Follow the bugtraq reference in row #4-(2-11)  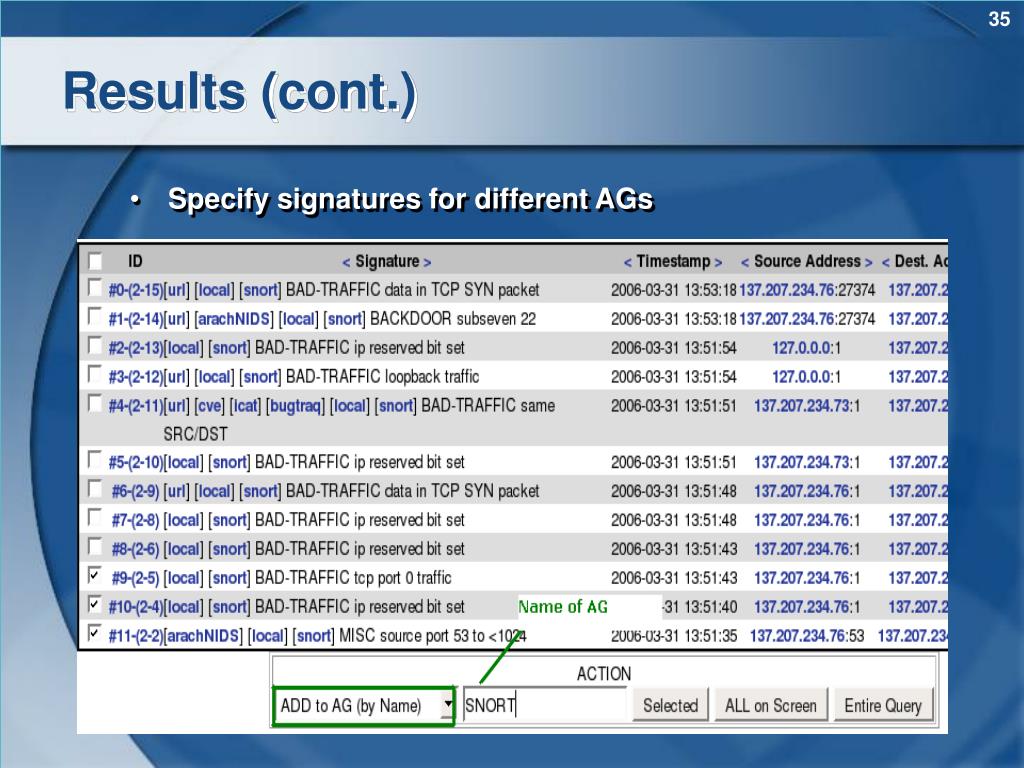(296, 406)
